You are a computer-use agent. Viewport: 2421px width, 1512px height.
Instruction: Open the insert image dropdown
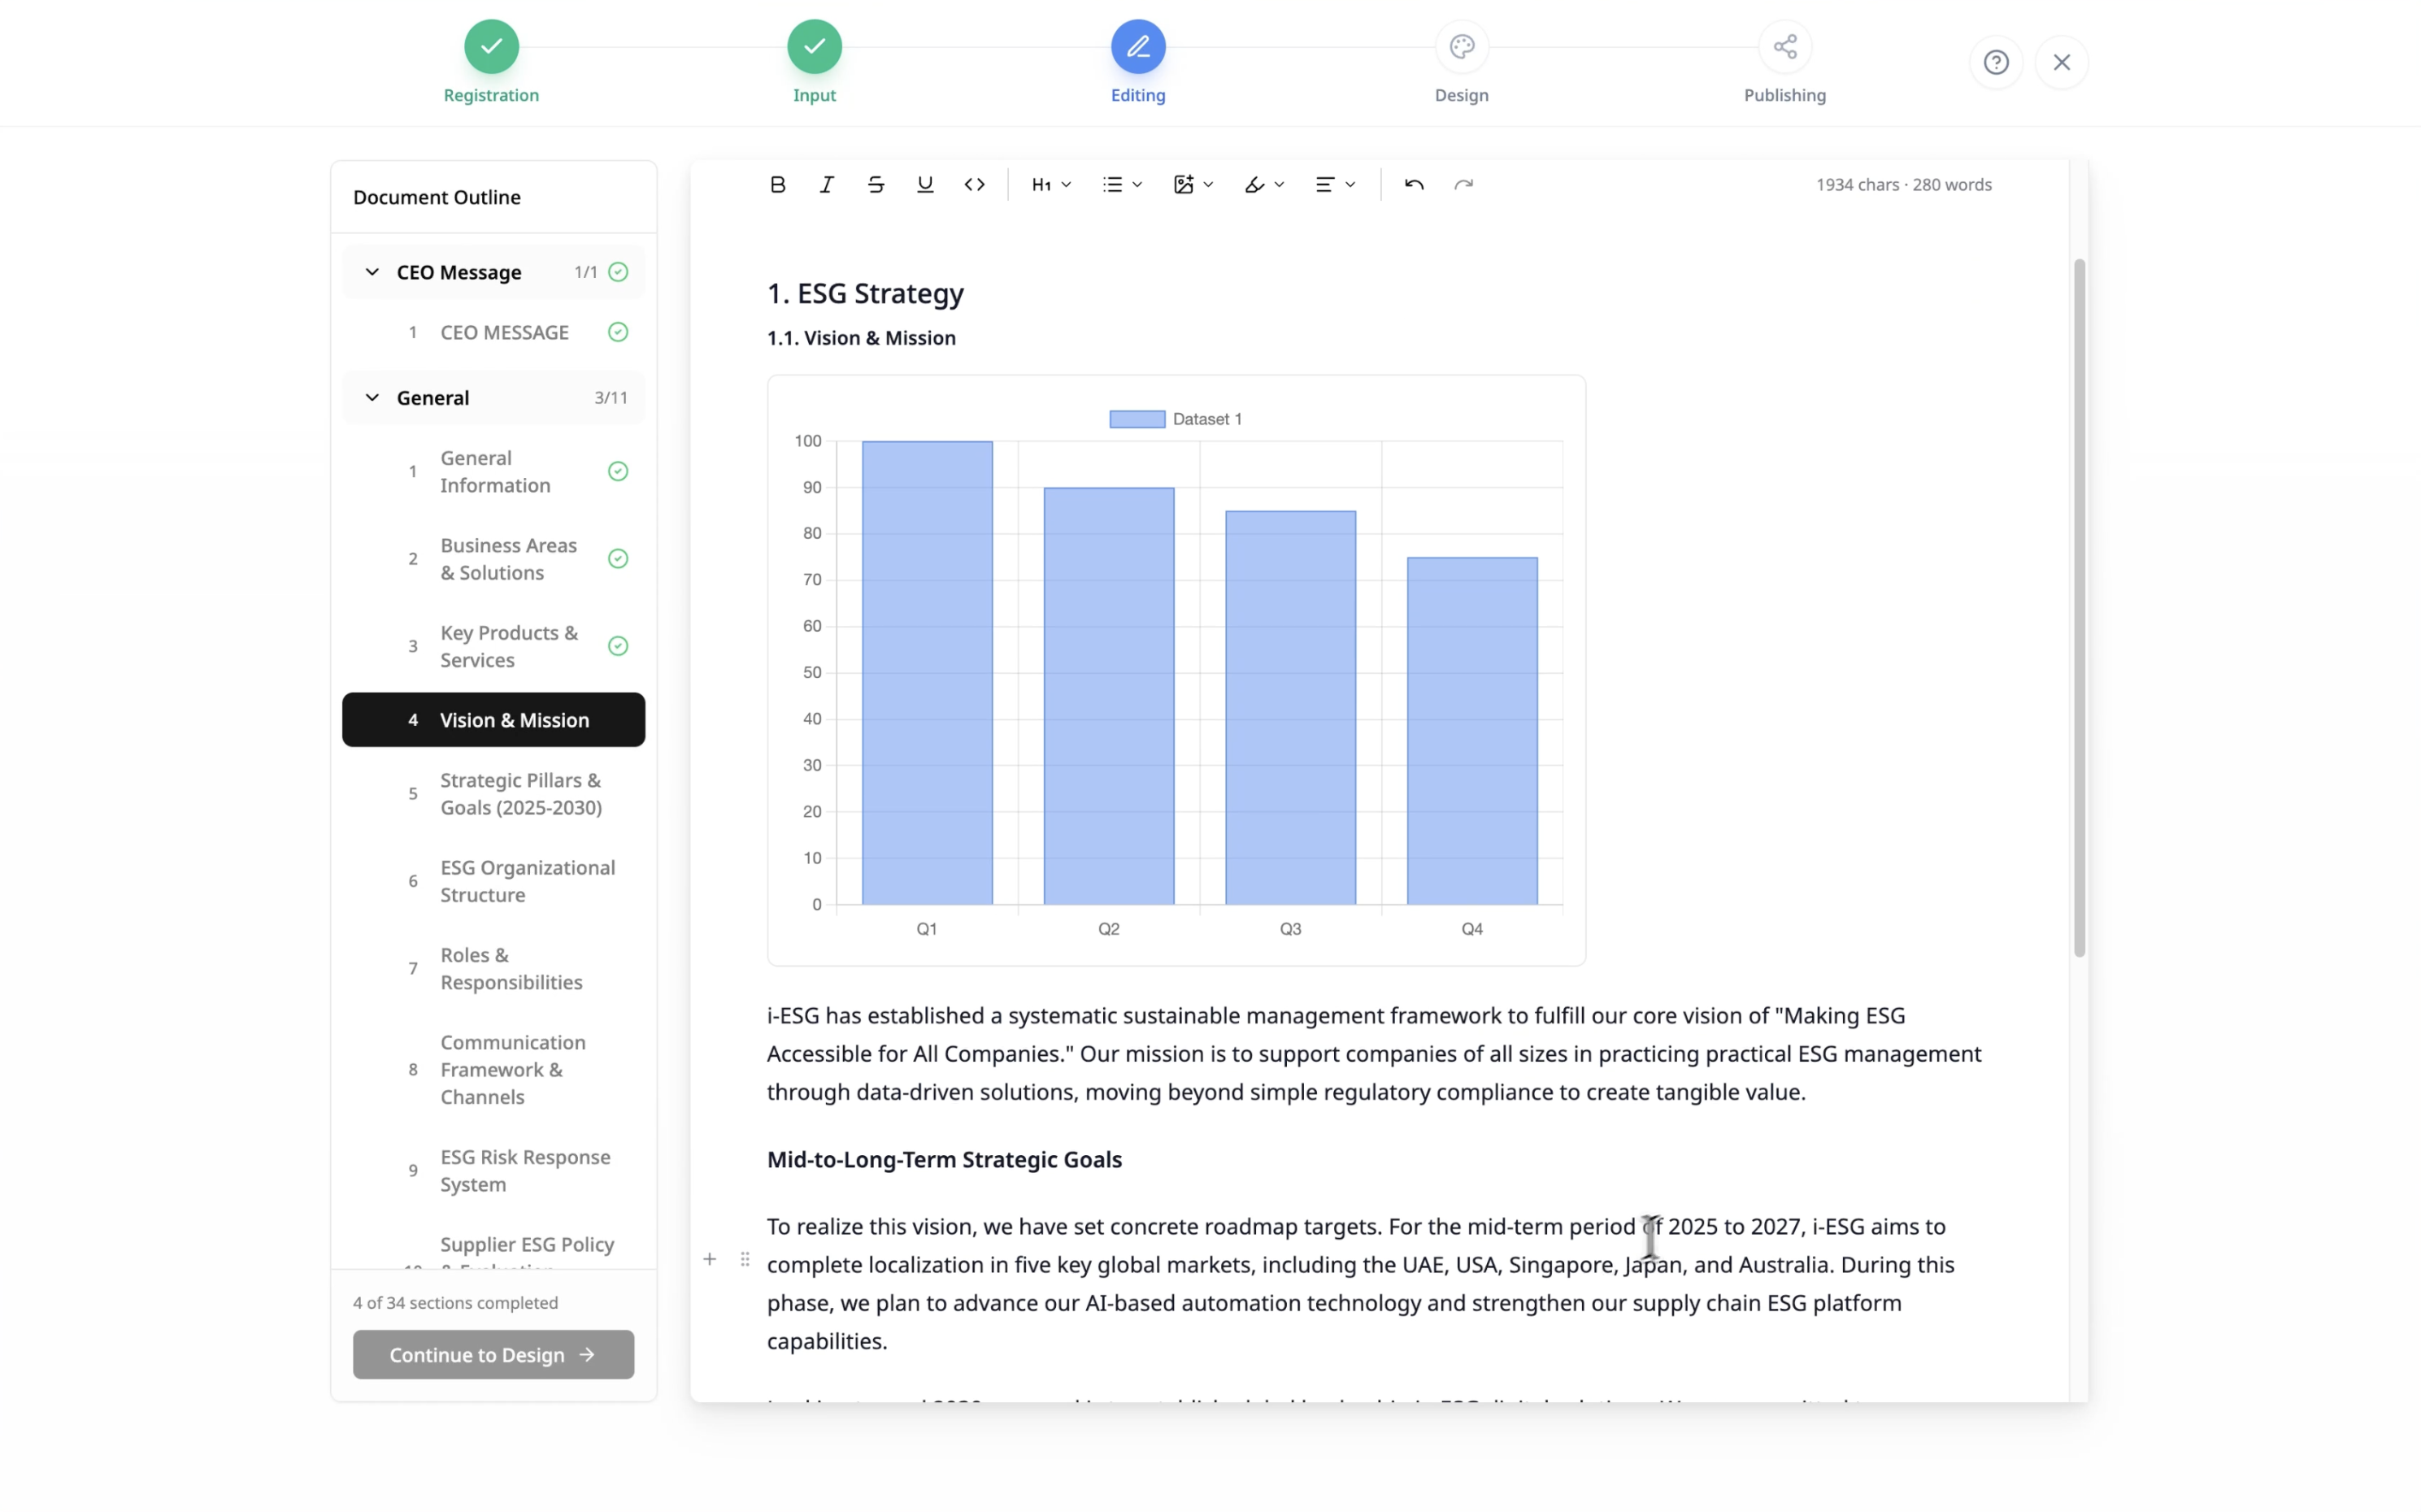pos(1193,184)
